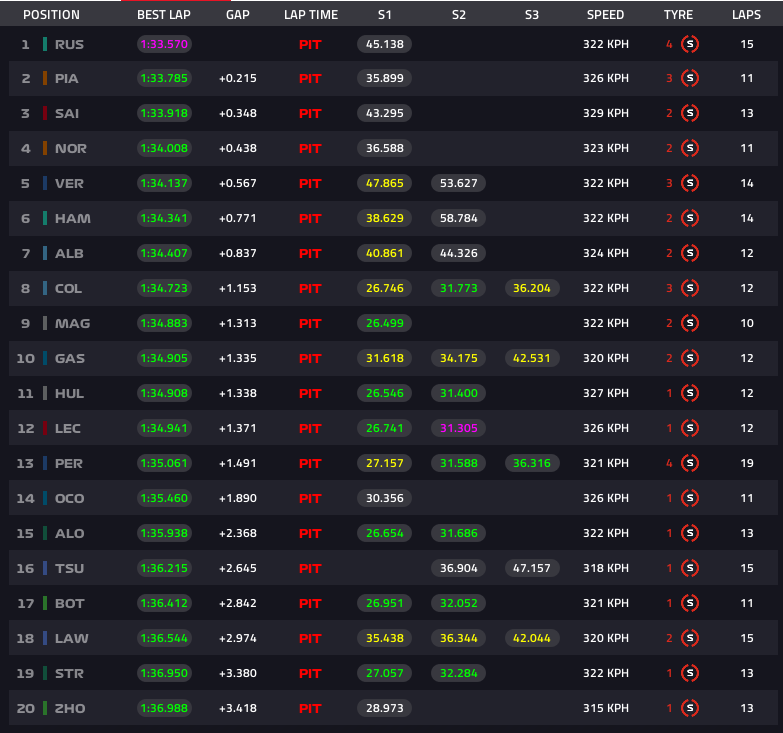
Task: Select the TSU driver name
Action: tap(69, 569)
